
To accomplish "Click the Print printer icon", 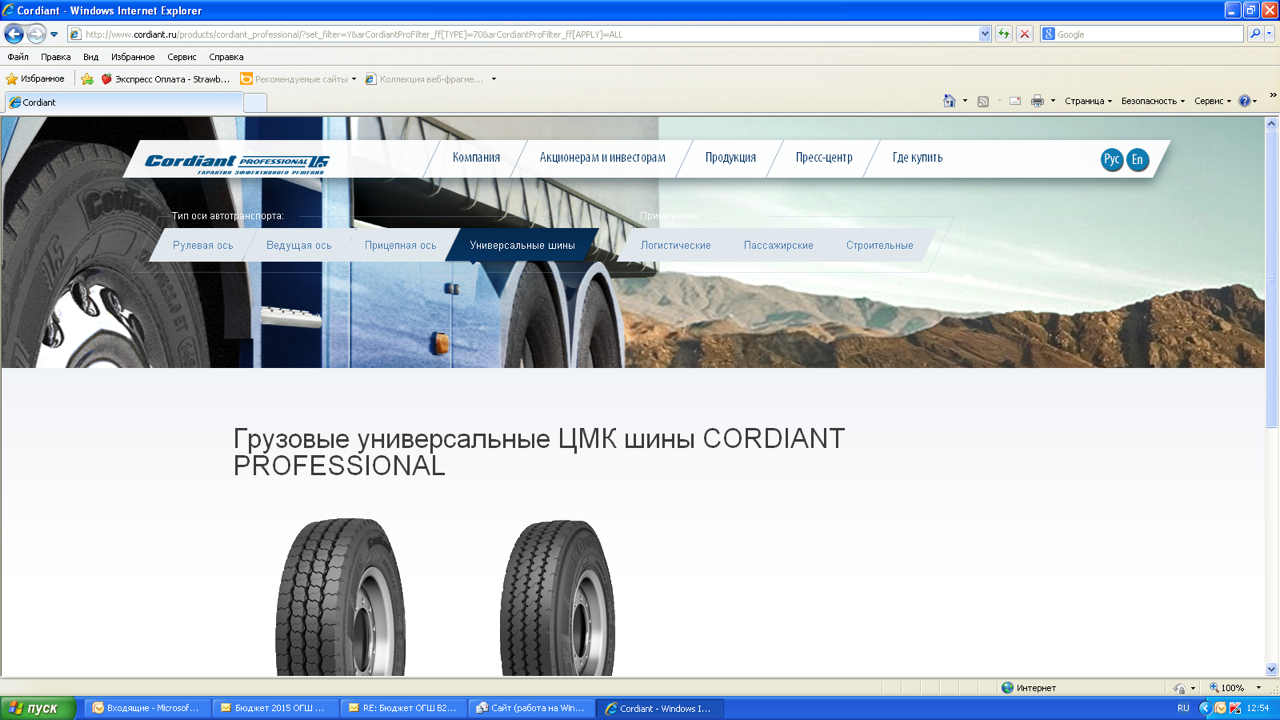I will tap(1037, 101).
